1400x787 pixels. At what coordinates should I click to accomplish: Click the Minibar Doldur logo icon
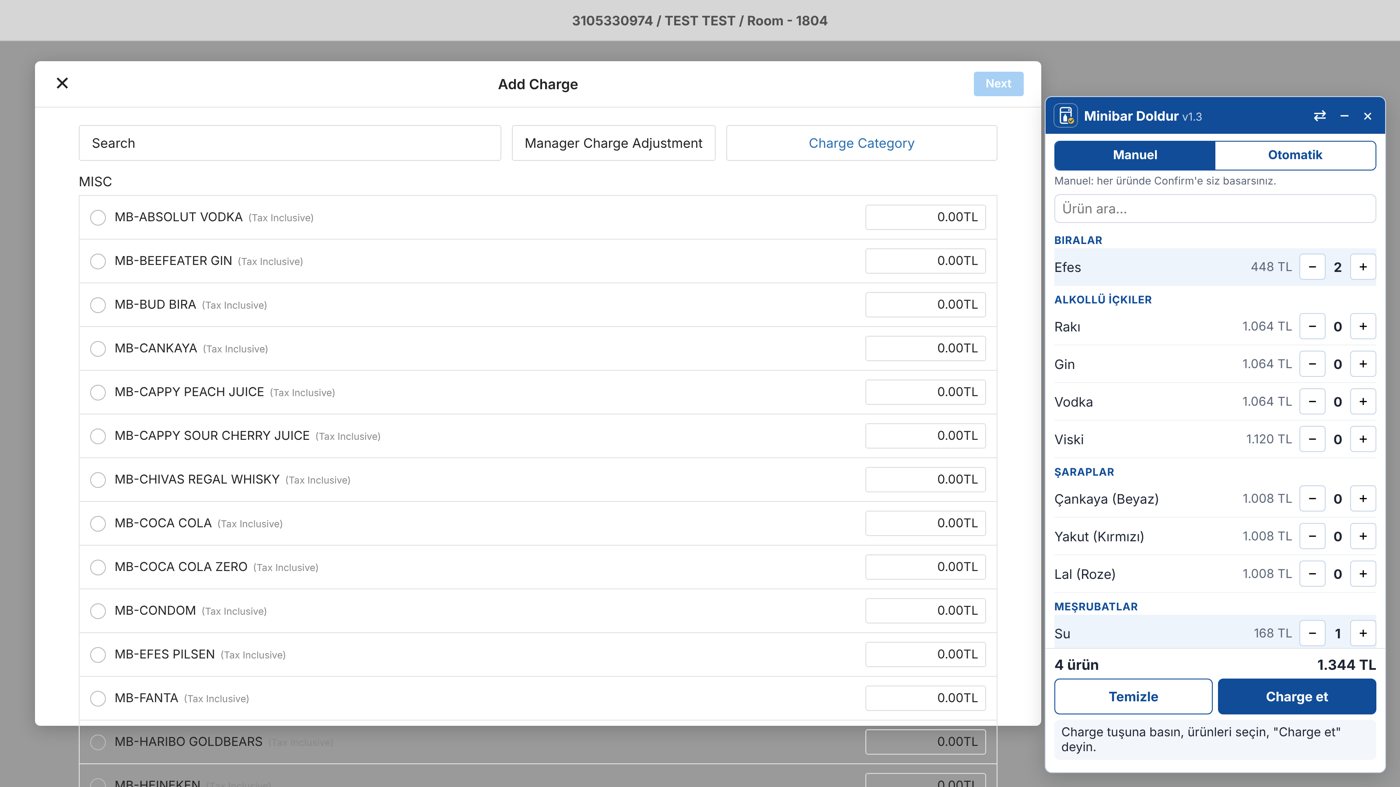(1066, 116)
